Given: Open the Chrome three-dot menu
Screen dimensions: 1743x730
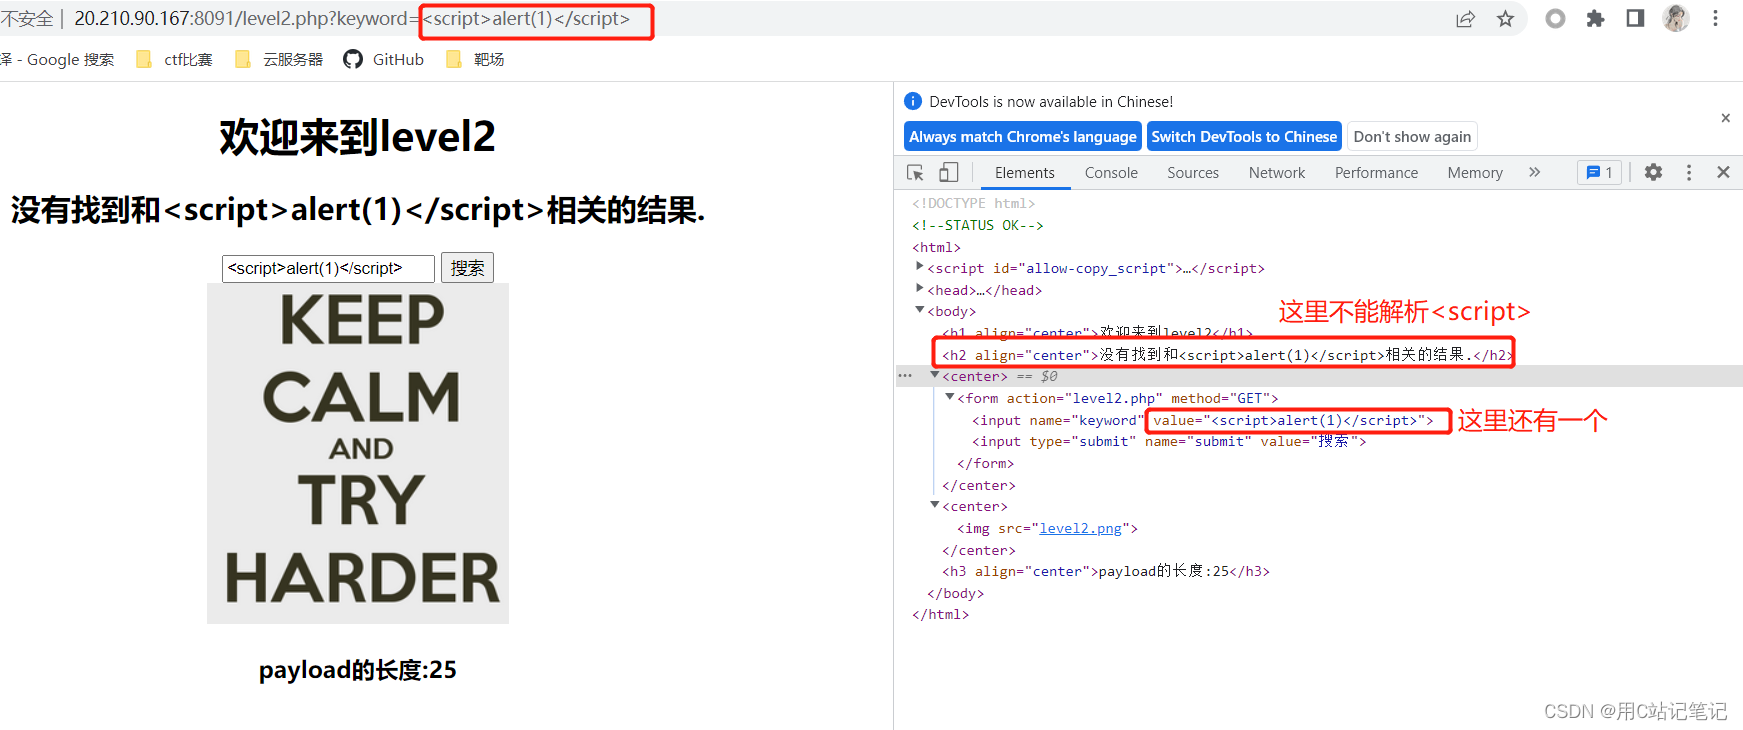Looking at the screenshot, I should pyautogui.click(x=1715, y=18).
